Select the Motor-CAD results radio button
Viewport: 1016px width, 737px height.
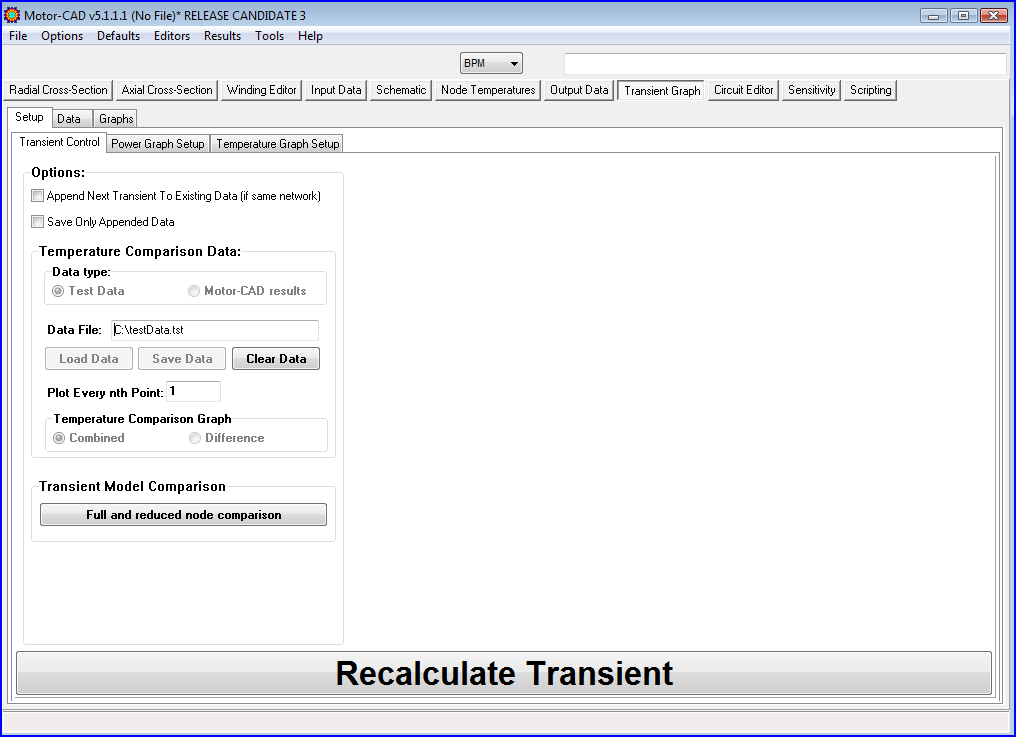pos(194,291)
